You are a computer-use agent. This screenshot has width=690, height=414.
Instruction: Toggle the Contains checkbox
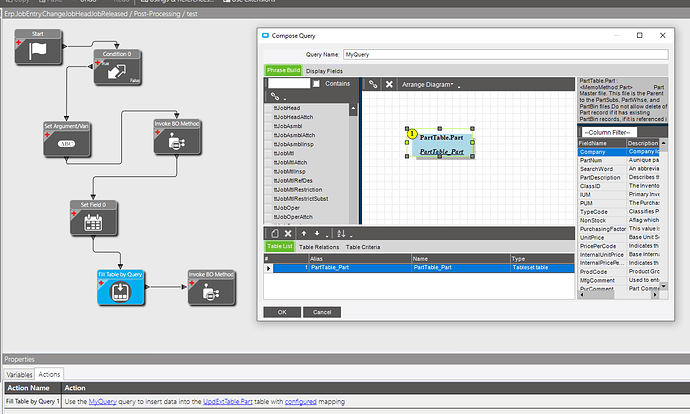(x=317, y=84)
